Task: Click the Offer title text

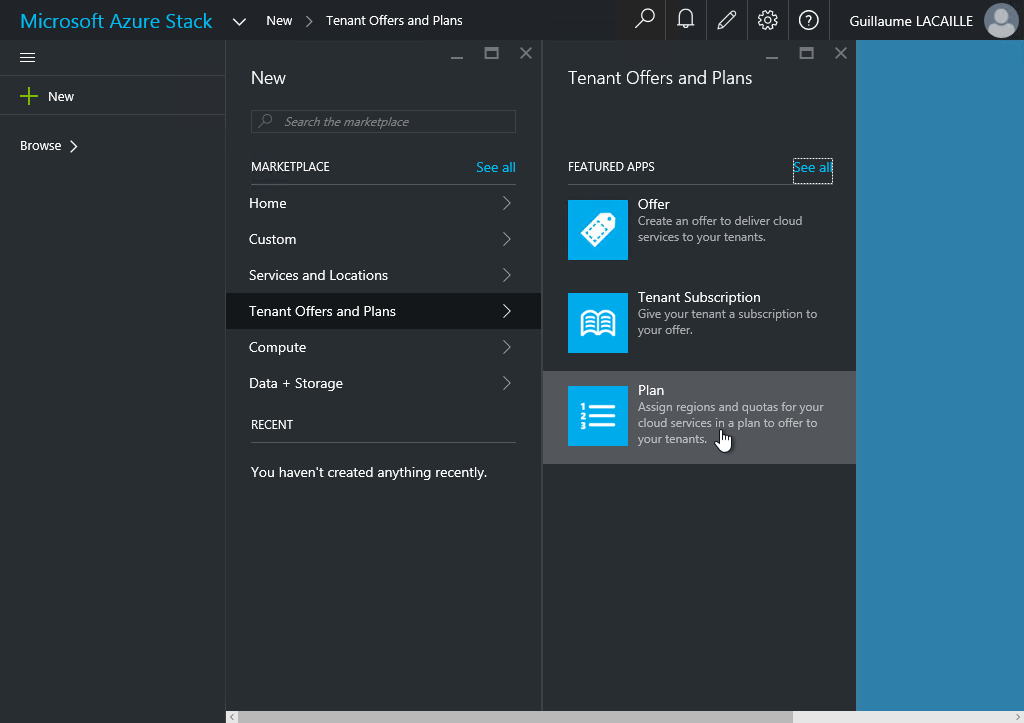Action: [653, 204]
